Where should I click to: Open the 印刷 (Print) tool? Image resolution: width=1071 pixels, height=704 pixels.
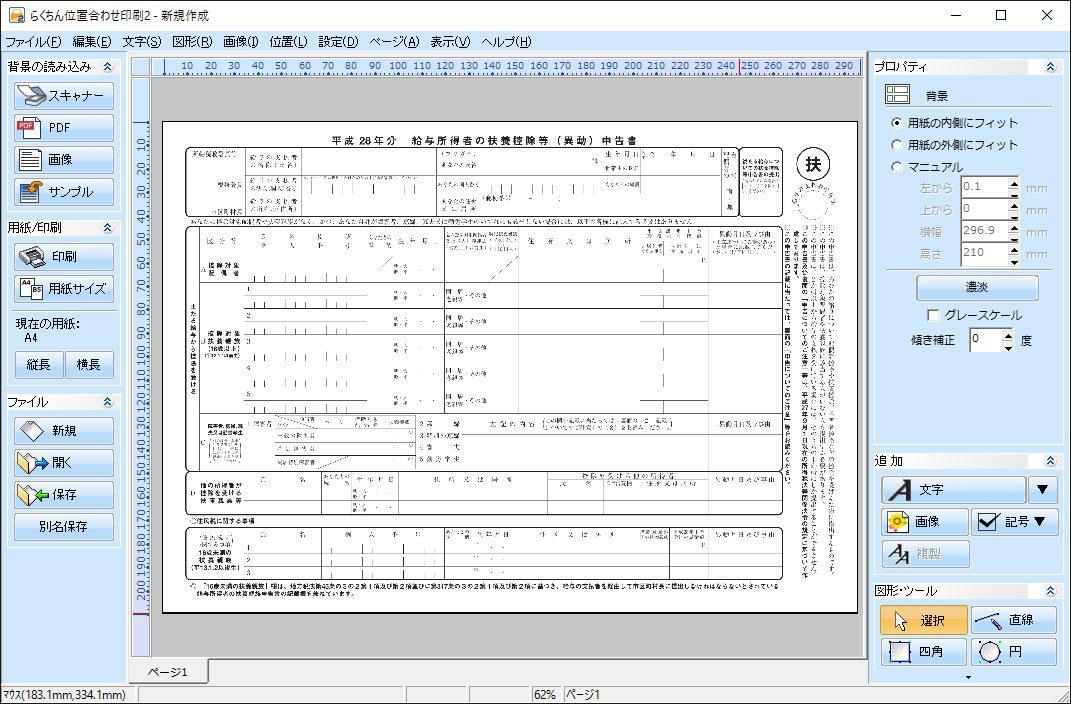click(62, 256)
